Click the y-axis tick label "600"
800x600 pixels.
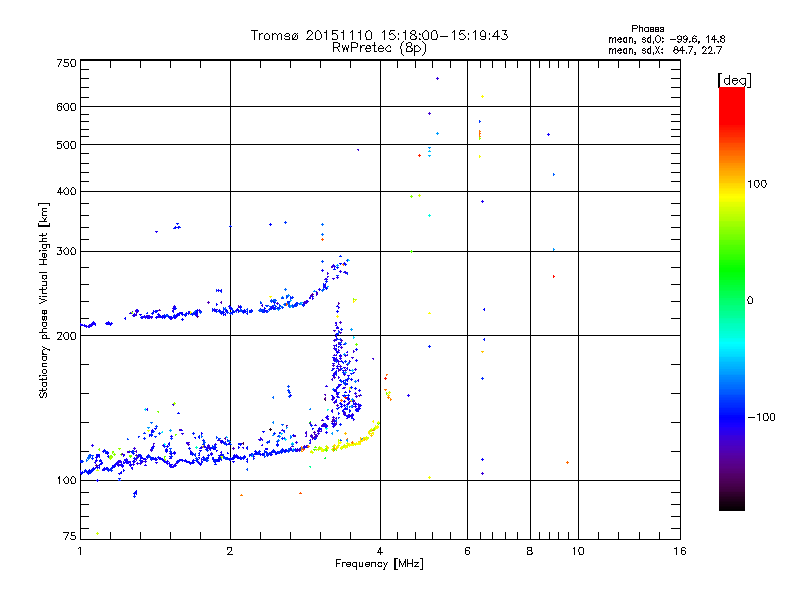point(66,107)
